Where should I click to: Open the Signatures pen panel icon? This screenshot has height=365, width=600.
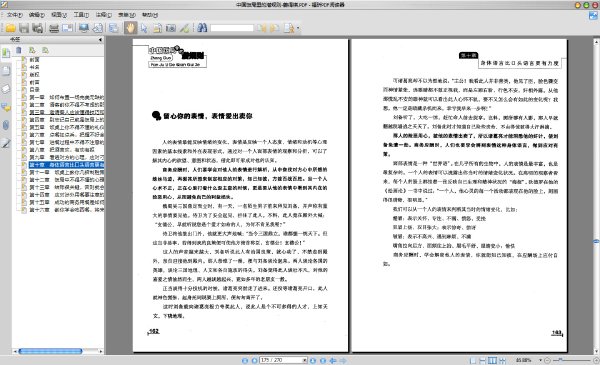pyautogui.click(x=6, y=143)
